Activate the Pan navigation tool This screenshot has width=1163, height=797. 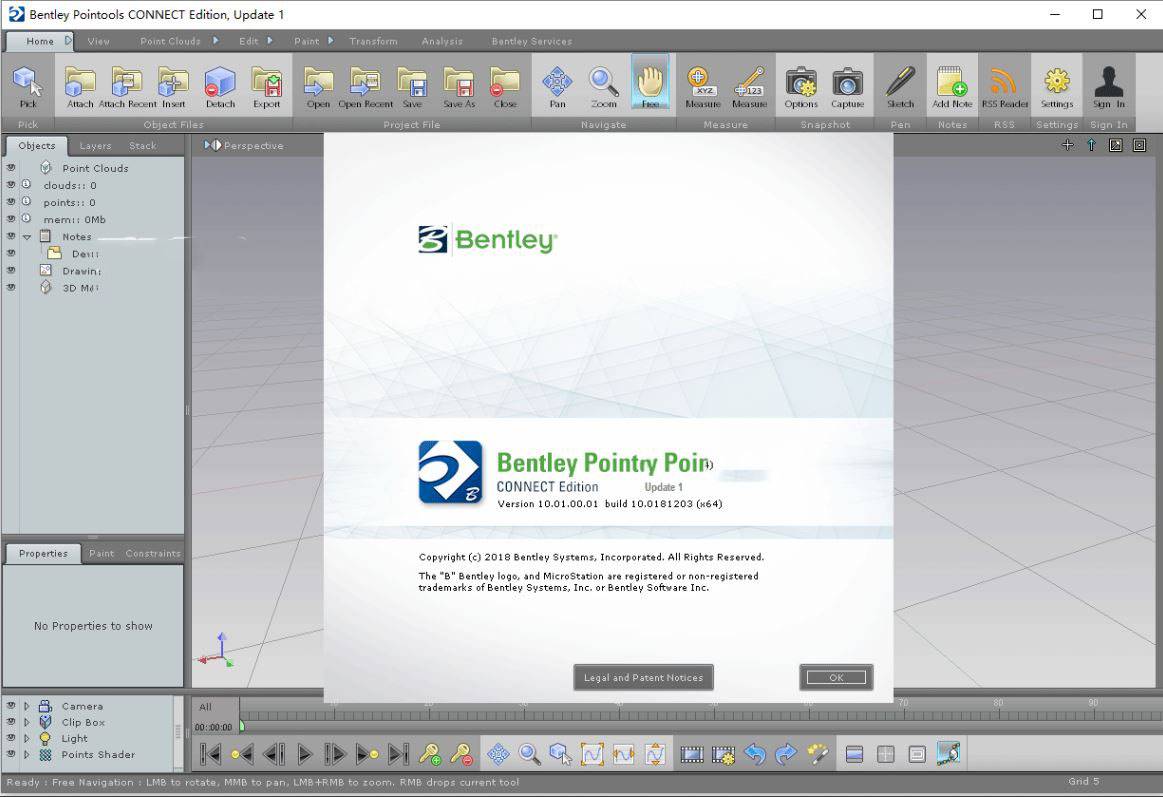(557, 84)
